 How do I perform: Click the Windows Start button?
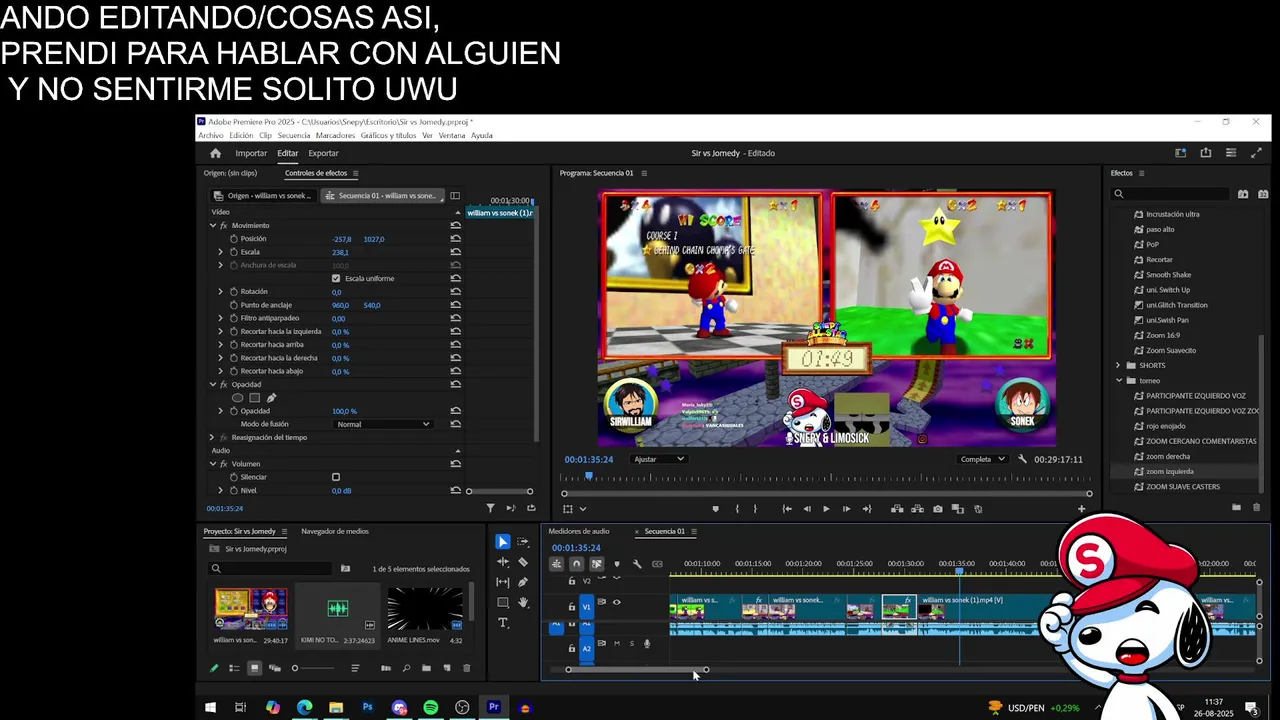pyautogui.click(x=210, y=708)
